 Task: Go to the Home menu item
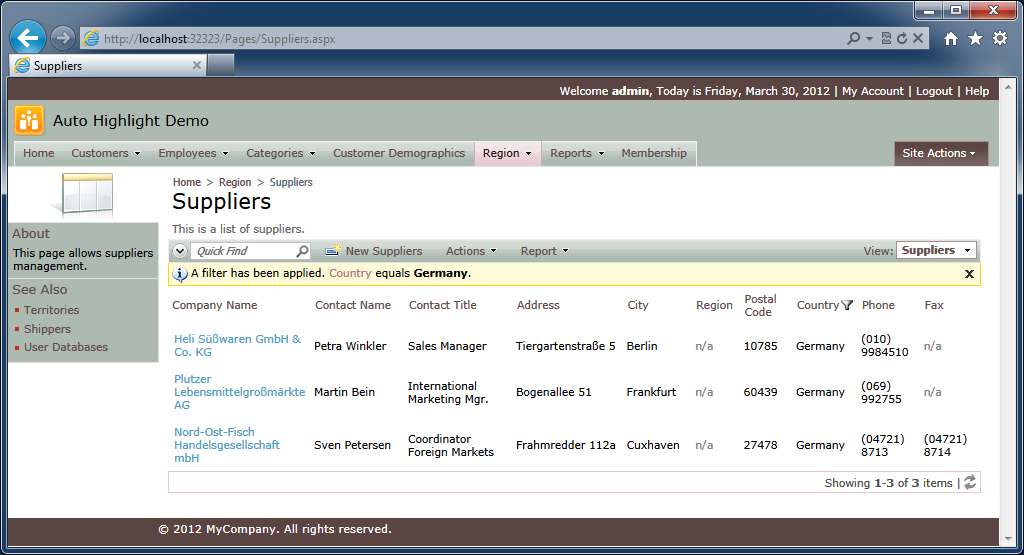coord(39,153)
